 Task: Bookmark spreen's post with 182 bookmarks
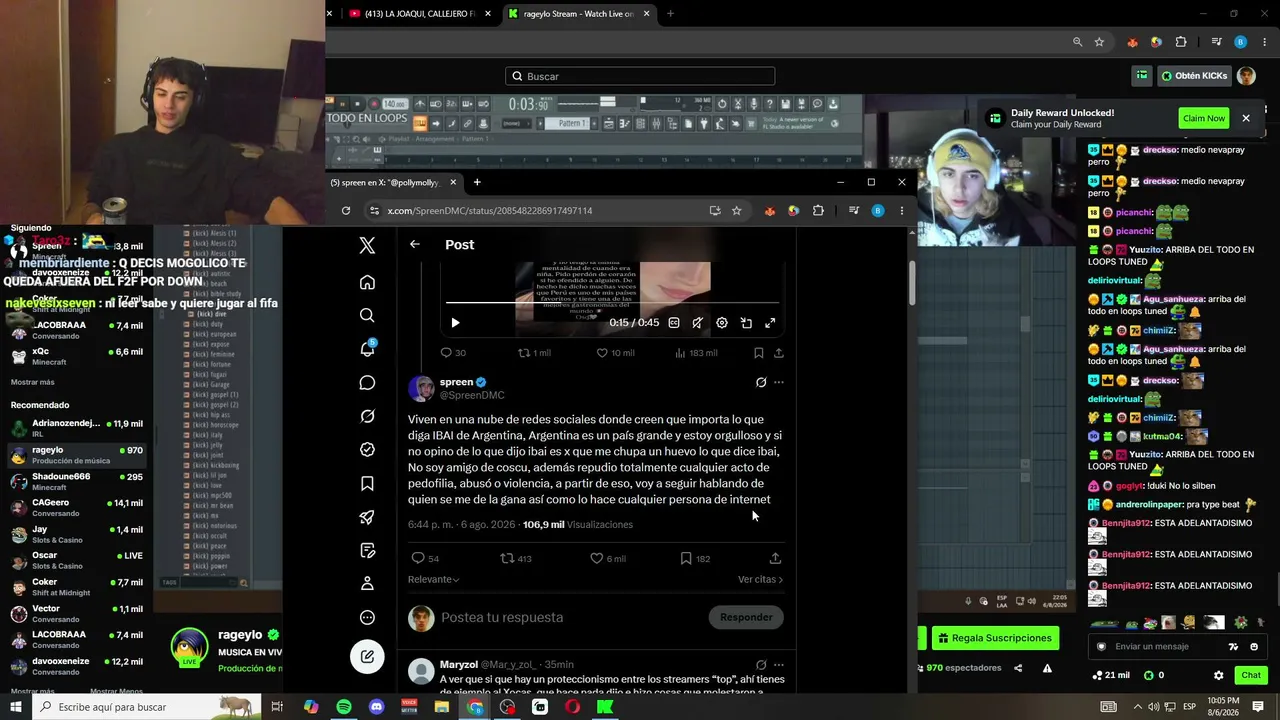(695, 558)
